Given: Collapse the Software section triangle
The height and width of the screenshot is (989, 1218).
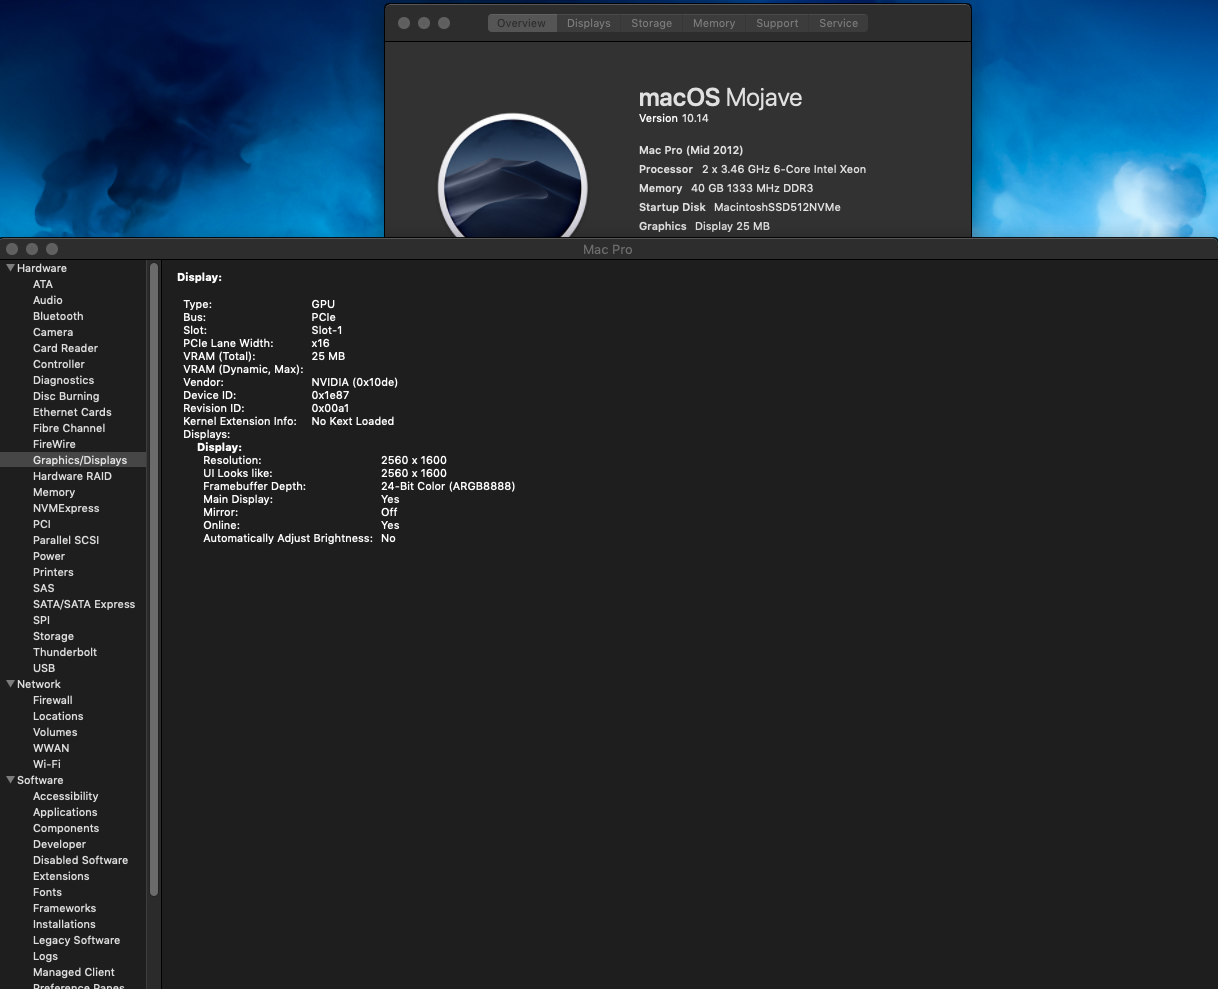Looking at the screenshot, I should pos(11,780).
